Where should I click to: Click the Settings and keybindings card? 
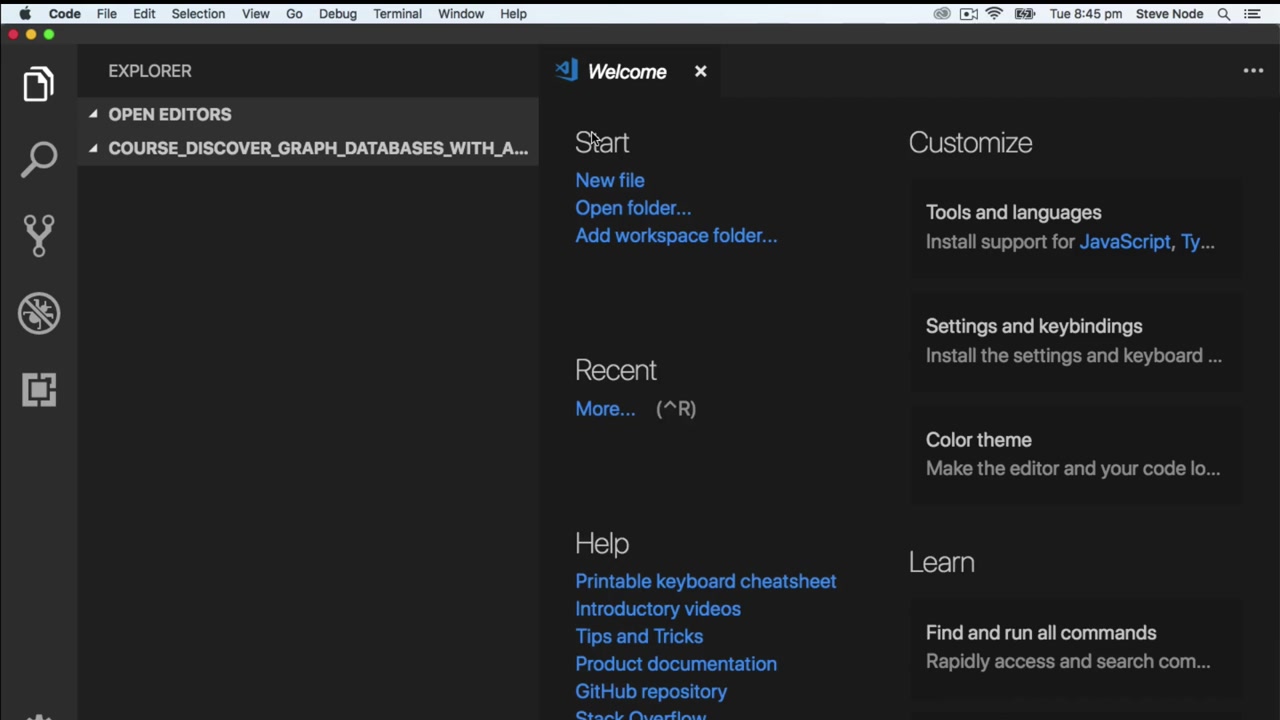[1075, 341]
